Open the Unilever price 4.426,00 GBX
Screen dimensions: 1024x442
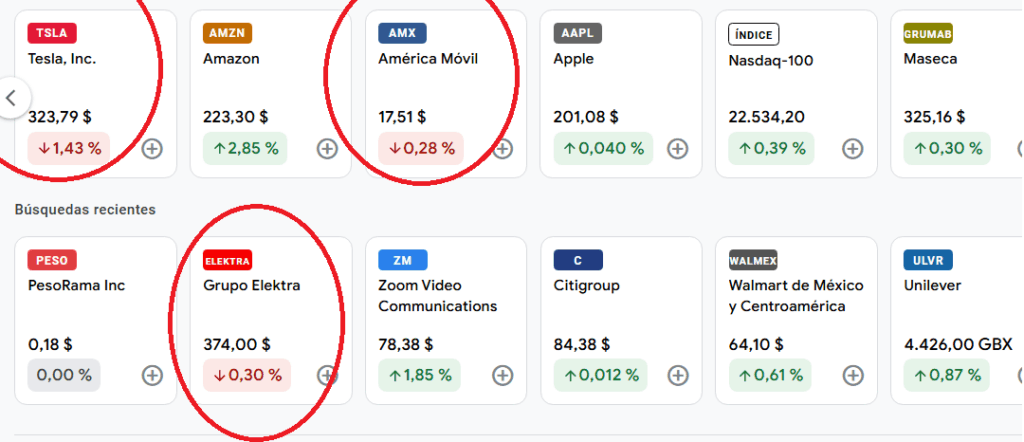(x=957, y=345)
